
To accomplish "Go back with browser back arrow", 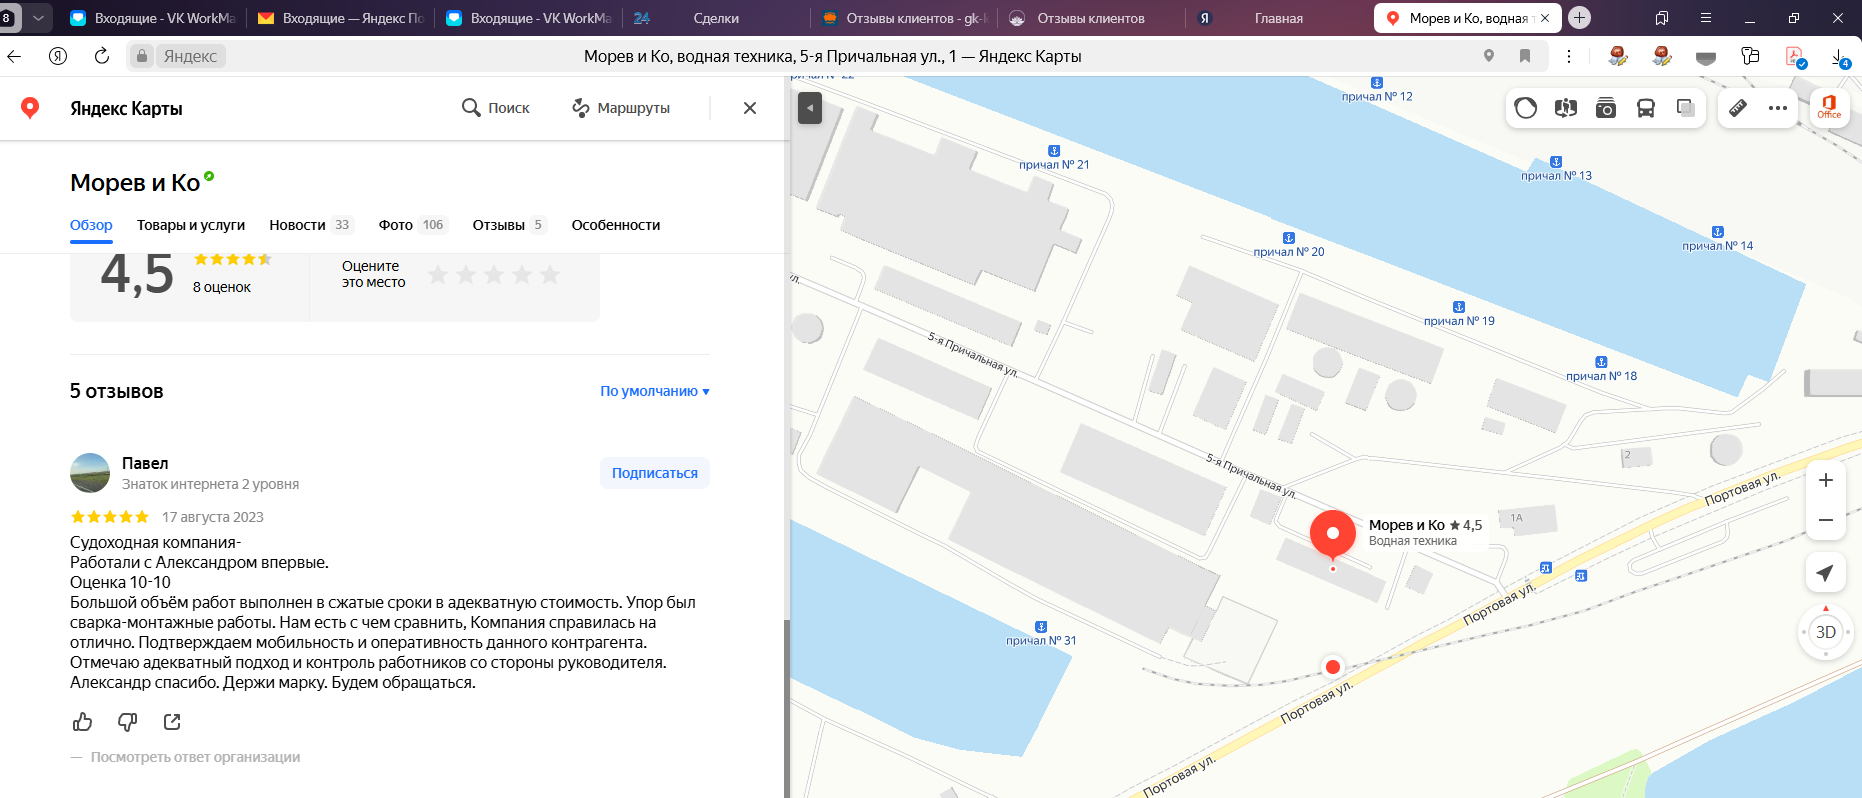I will [x=14, y=56].
